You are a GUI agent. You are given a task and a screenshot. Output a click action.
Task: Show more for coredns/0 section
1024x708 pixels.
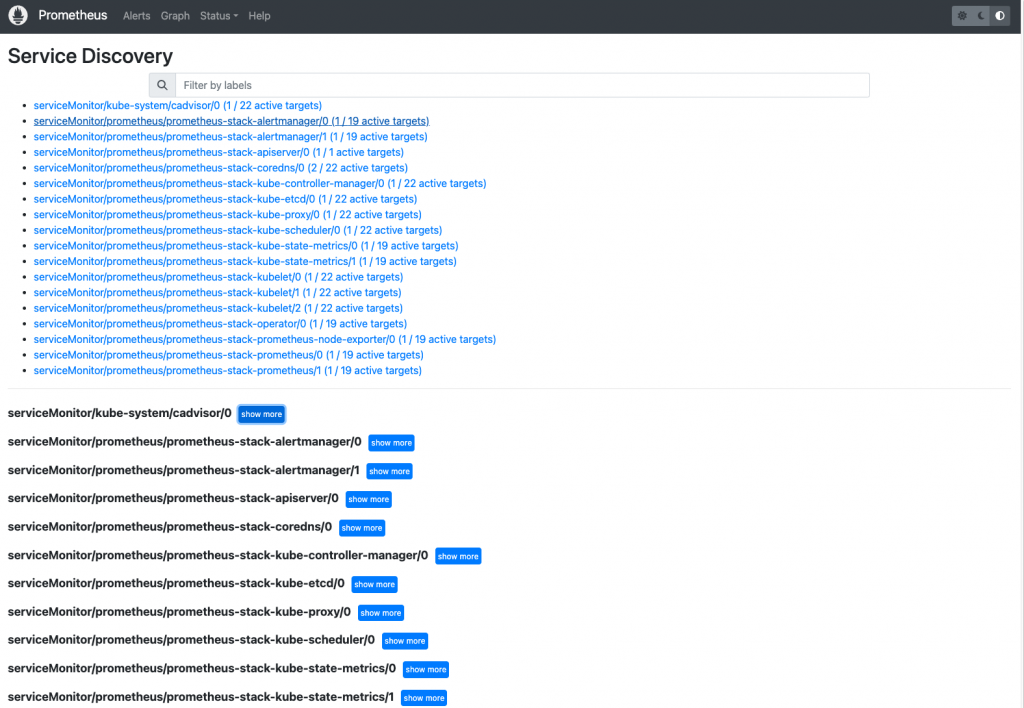click(x=362, y=528)
